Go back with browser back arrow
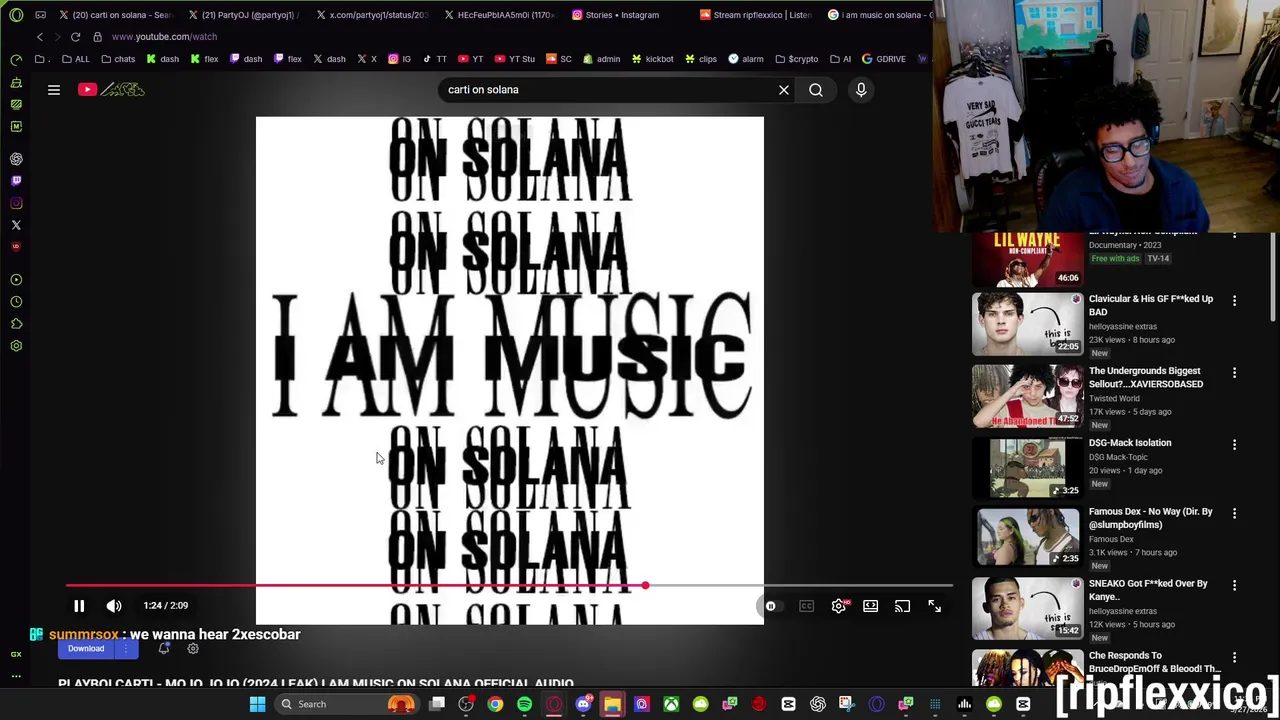This screenshot has width=1280, height=720. click(40, 37)
